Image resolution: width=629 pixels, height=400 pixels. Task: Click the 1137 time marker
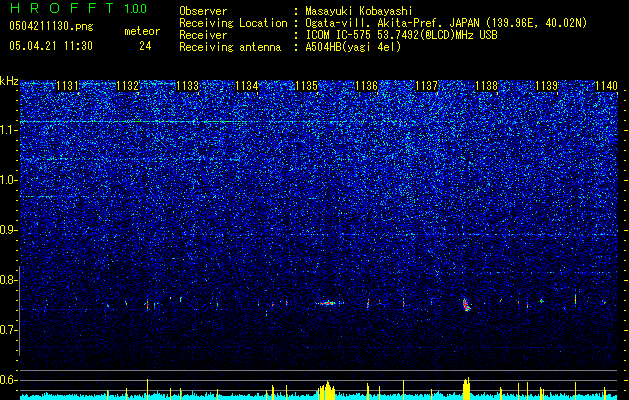(x=426, y=86)
